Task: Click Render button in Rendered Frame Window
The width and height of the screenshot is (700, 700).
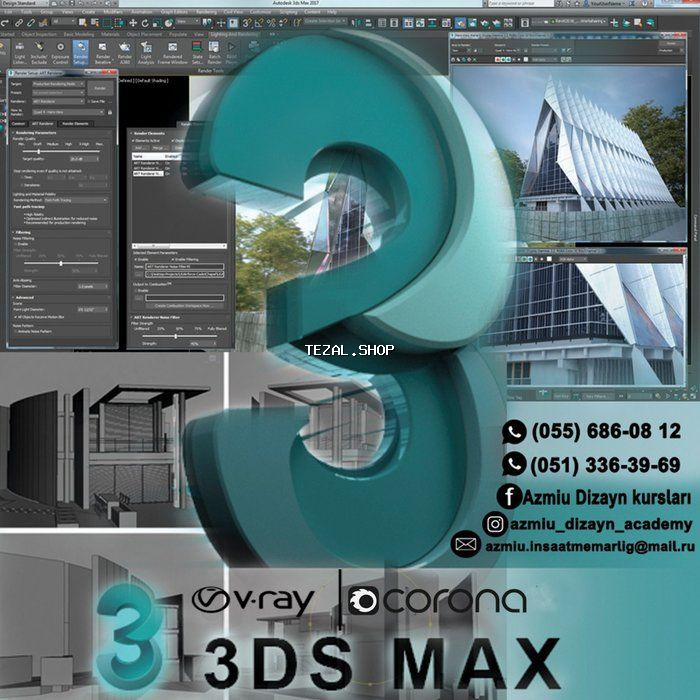Action: tap(671, 43)
